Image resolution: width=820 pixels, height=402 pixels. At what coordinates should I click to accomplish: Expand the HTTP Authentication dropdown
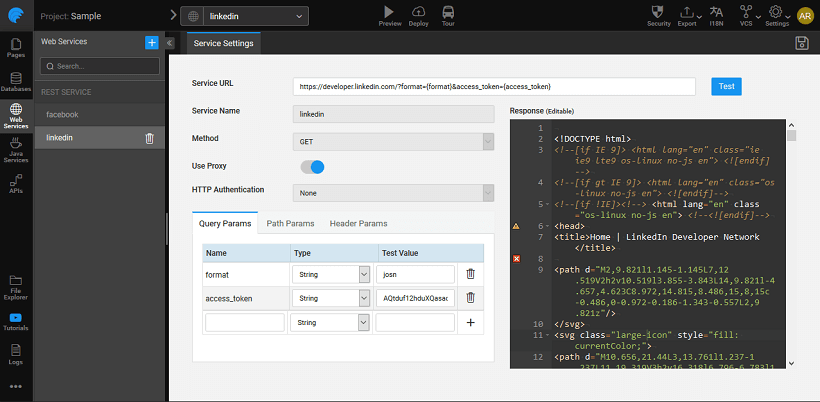click(393, 194)
